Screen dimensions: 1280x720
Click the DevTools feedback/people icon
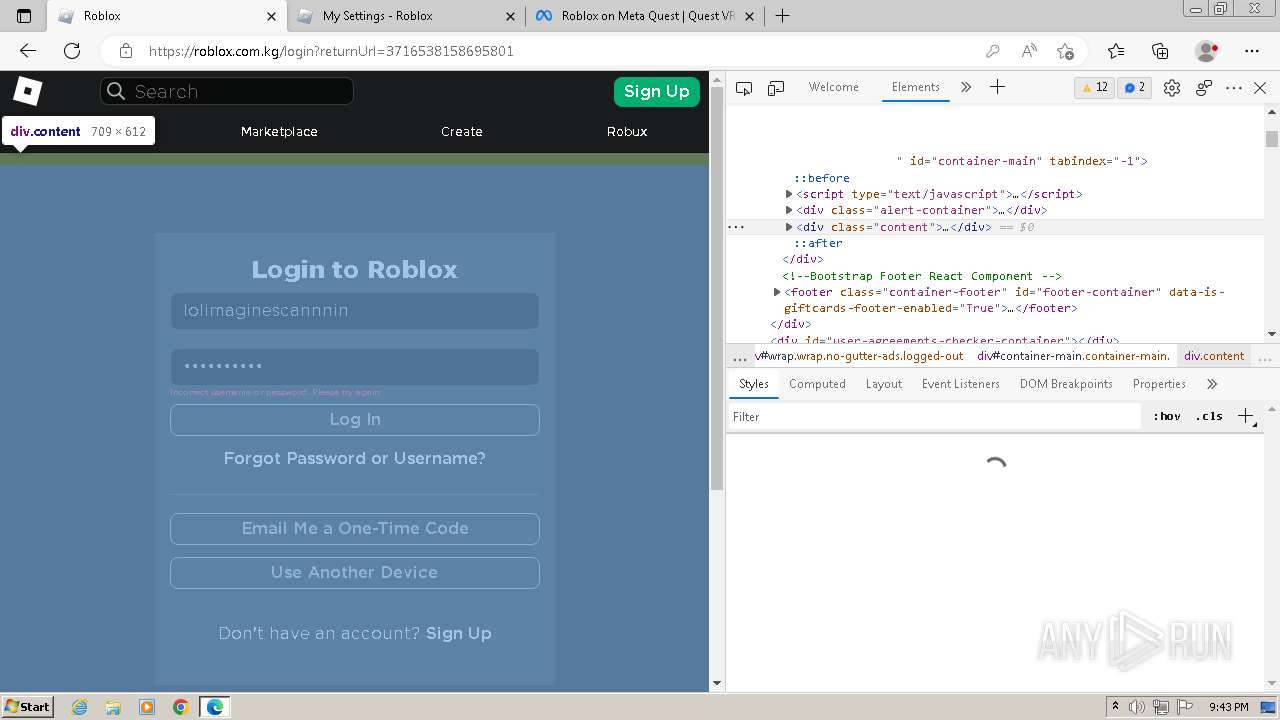pos(1204,88)
